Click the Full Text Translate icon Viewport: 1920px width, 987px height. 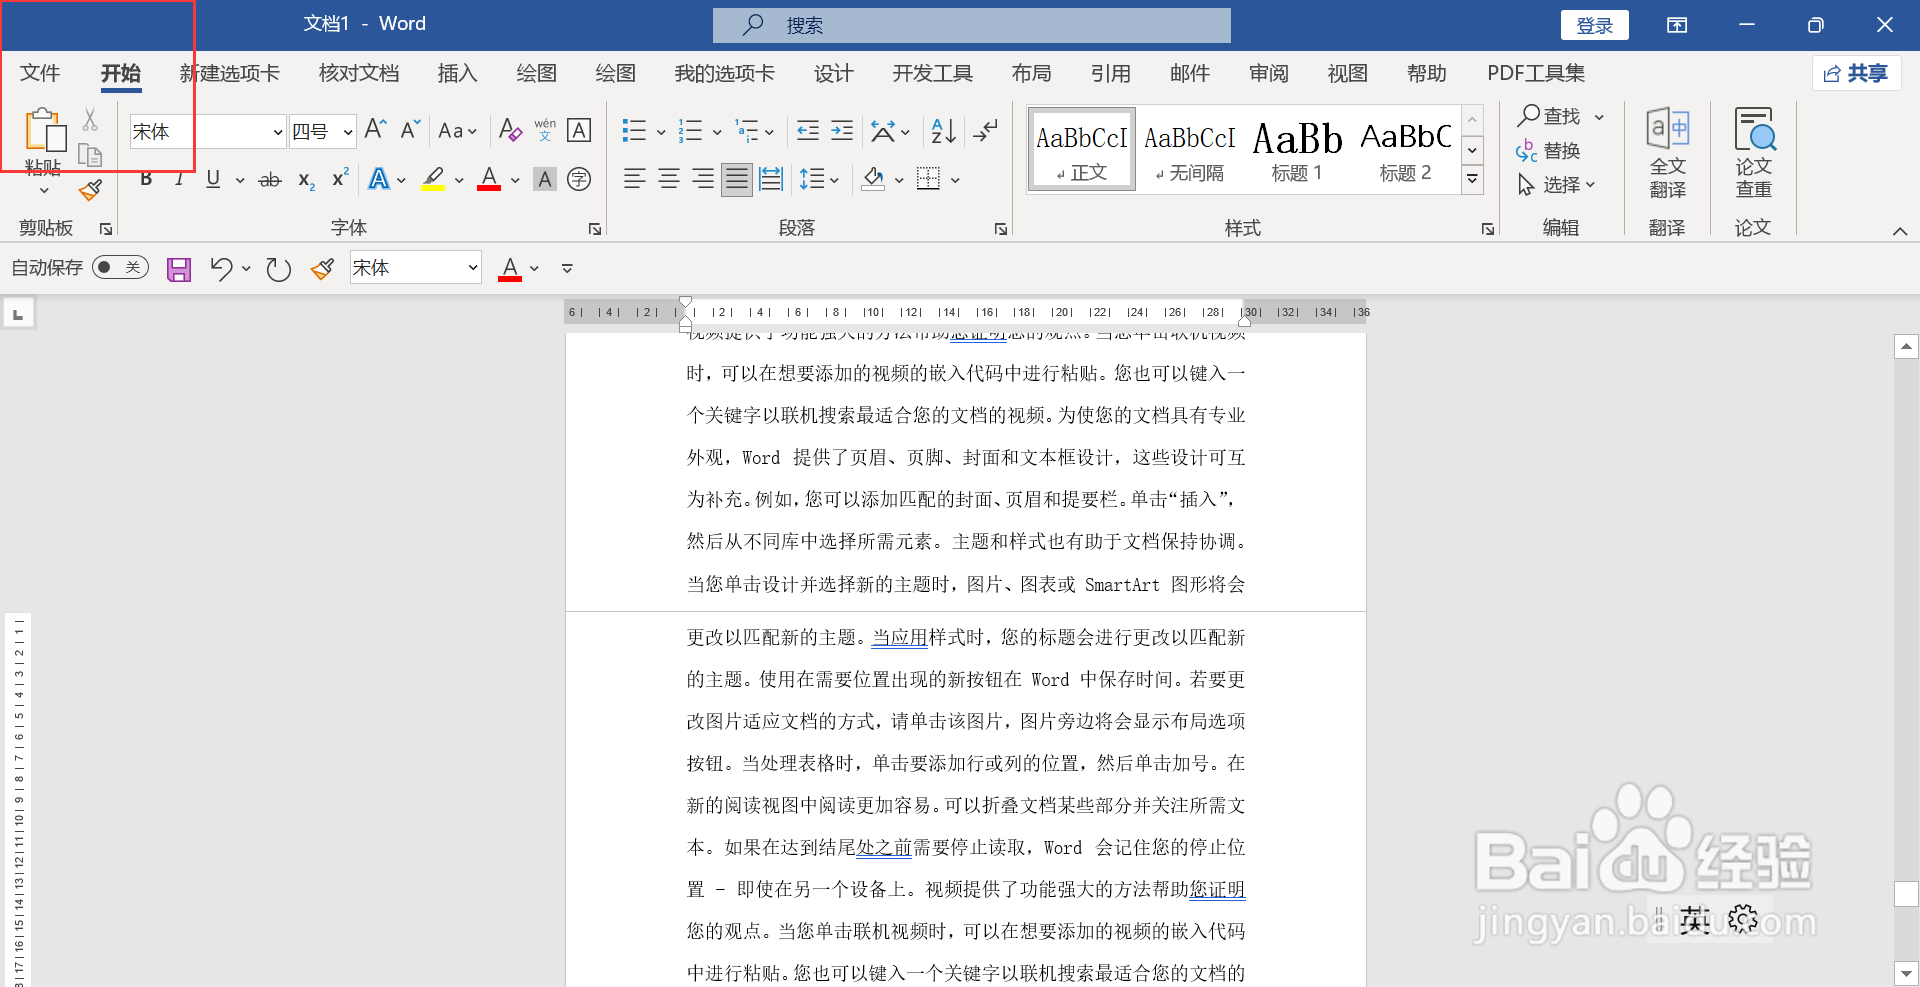pos(1668,153)
